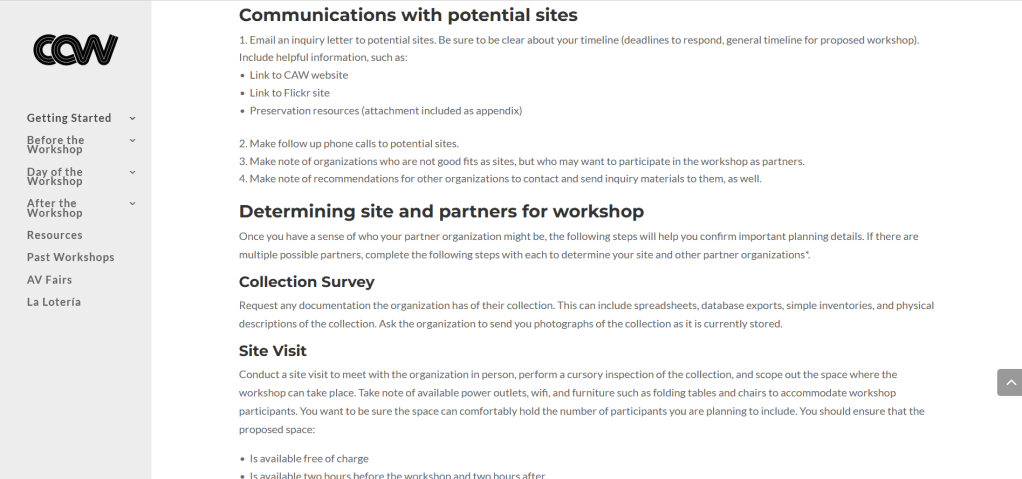Expand the Getting Started submenu chevron
Viewport: 1022px width, 479px height.
click(132, 118)
